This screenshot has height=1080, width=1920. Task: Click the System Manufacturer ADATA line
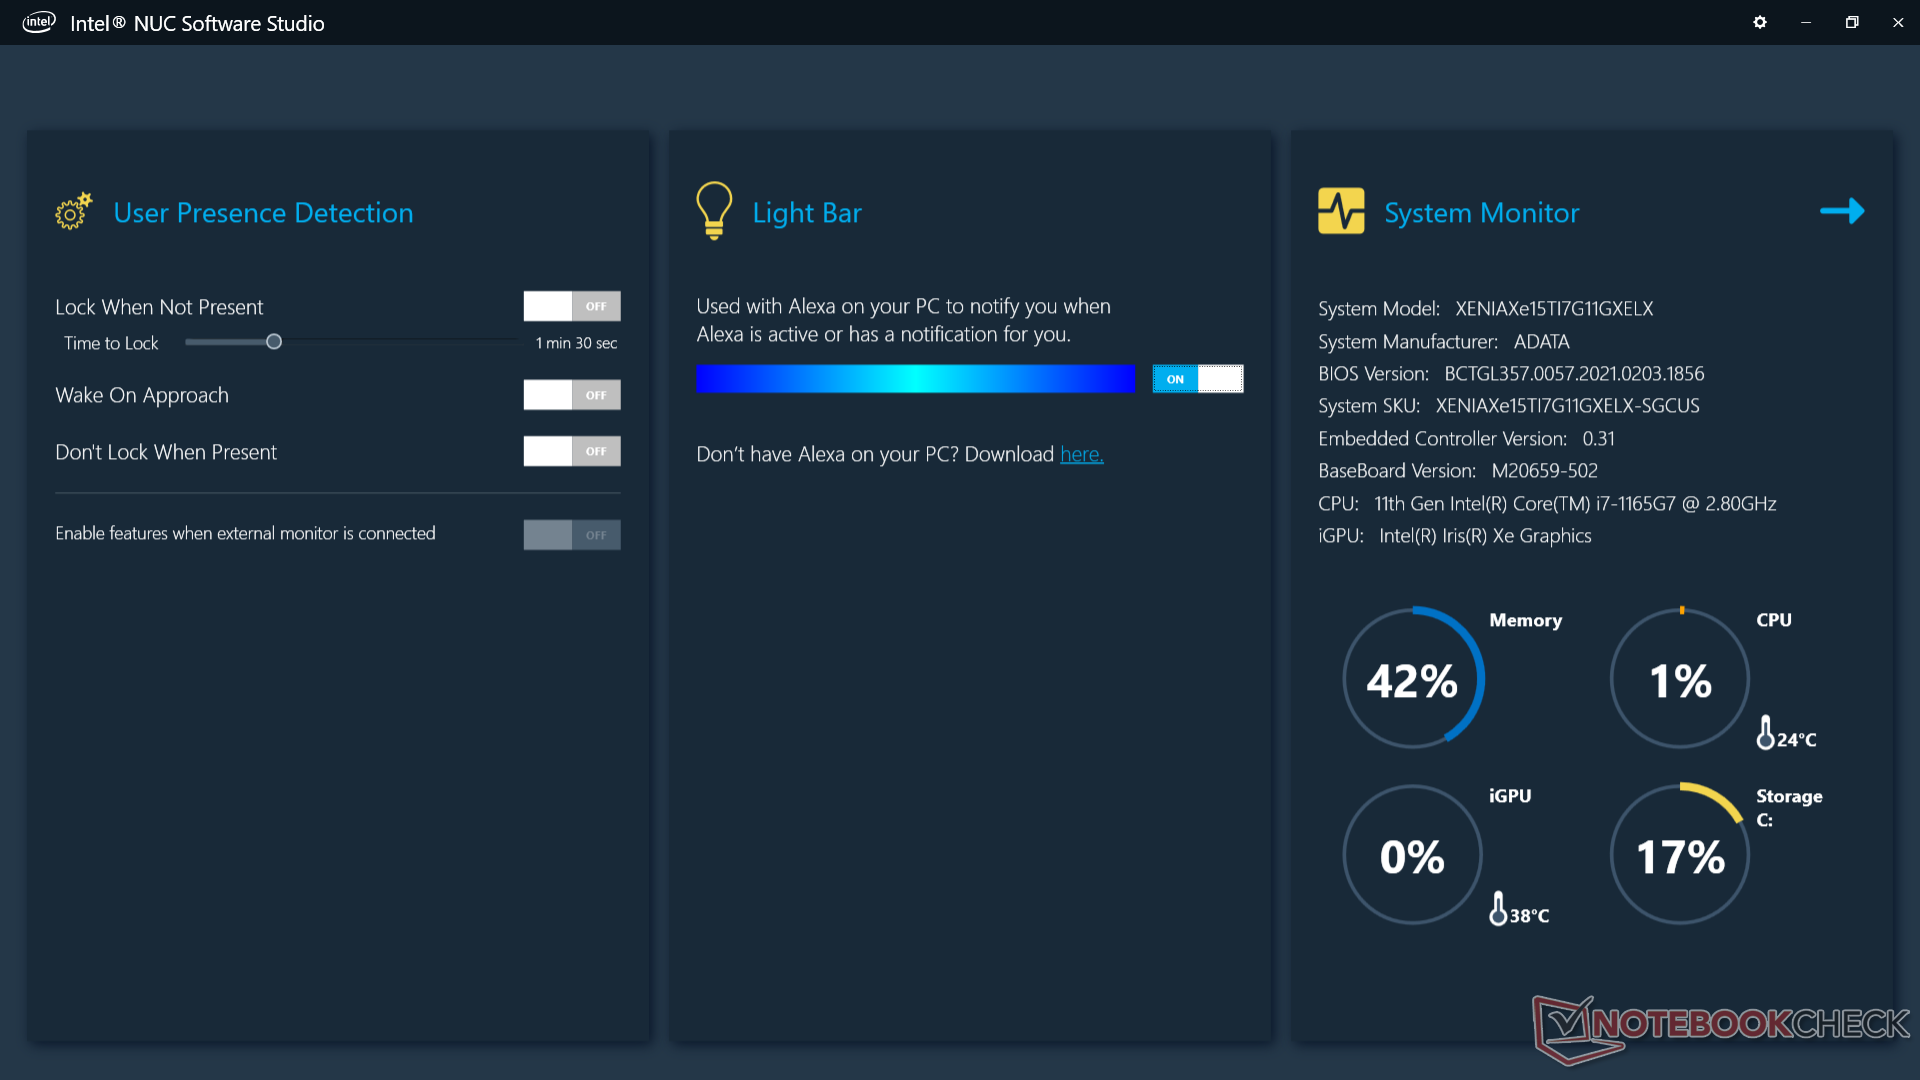click(x=1444, y=342)
